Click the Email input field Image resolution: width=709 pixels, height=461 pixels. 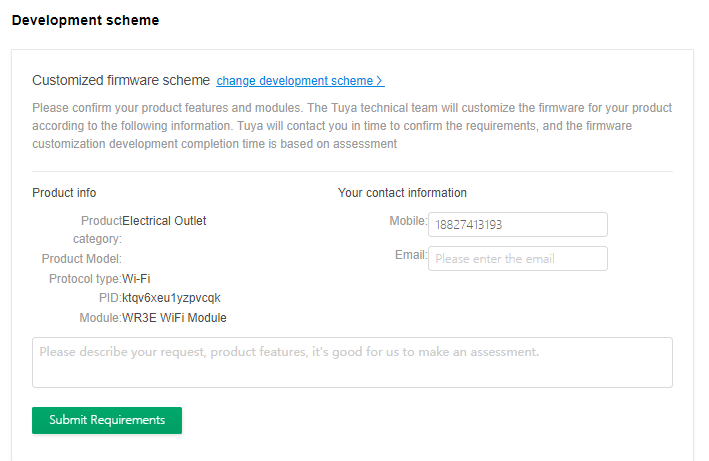click(x=517, y=259)
